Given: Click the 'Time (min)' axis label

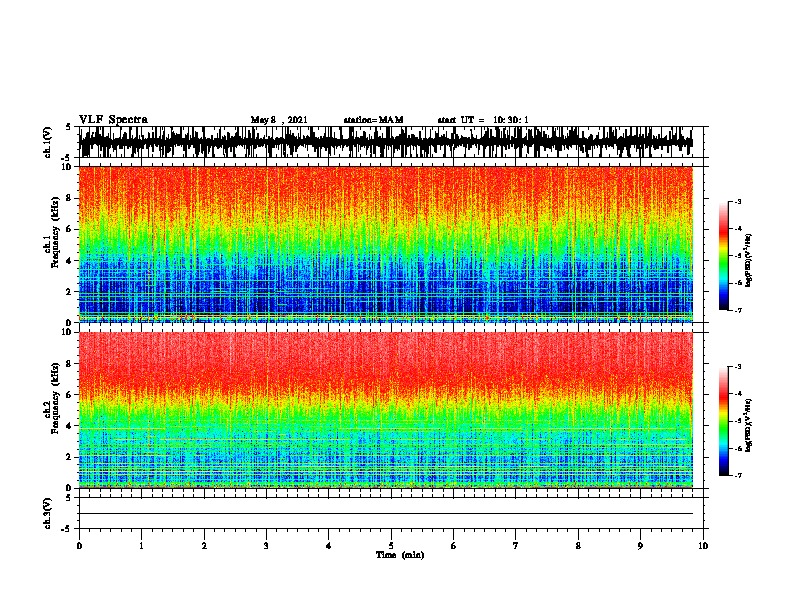Looking at the screenshot, I should pos(400,555).
